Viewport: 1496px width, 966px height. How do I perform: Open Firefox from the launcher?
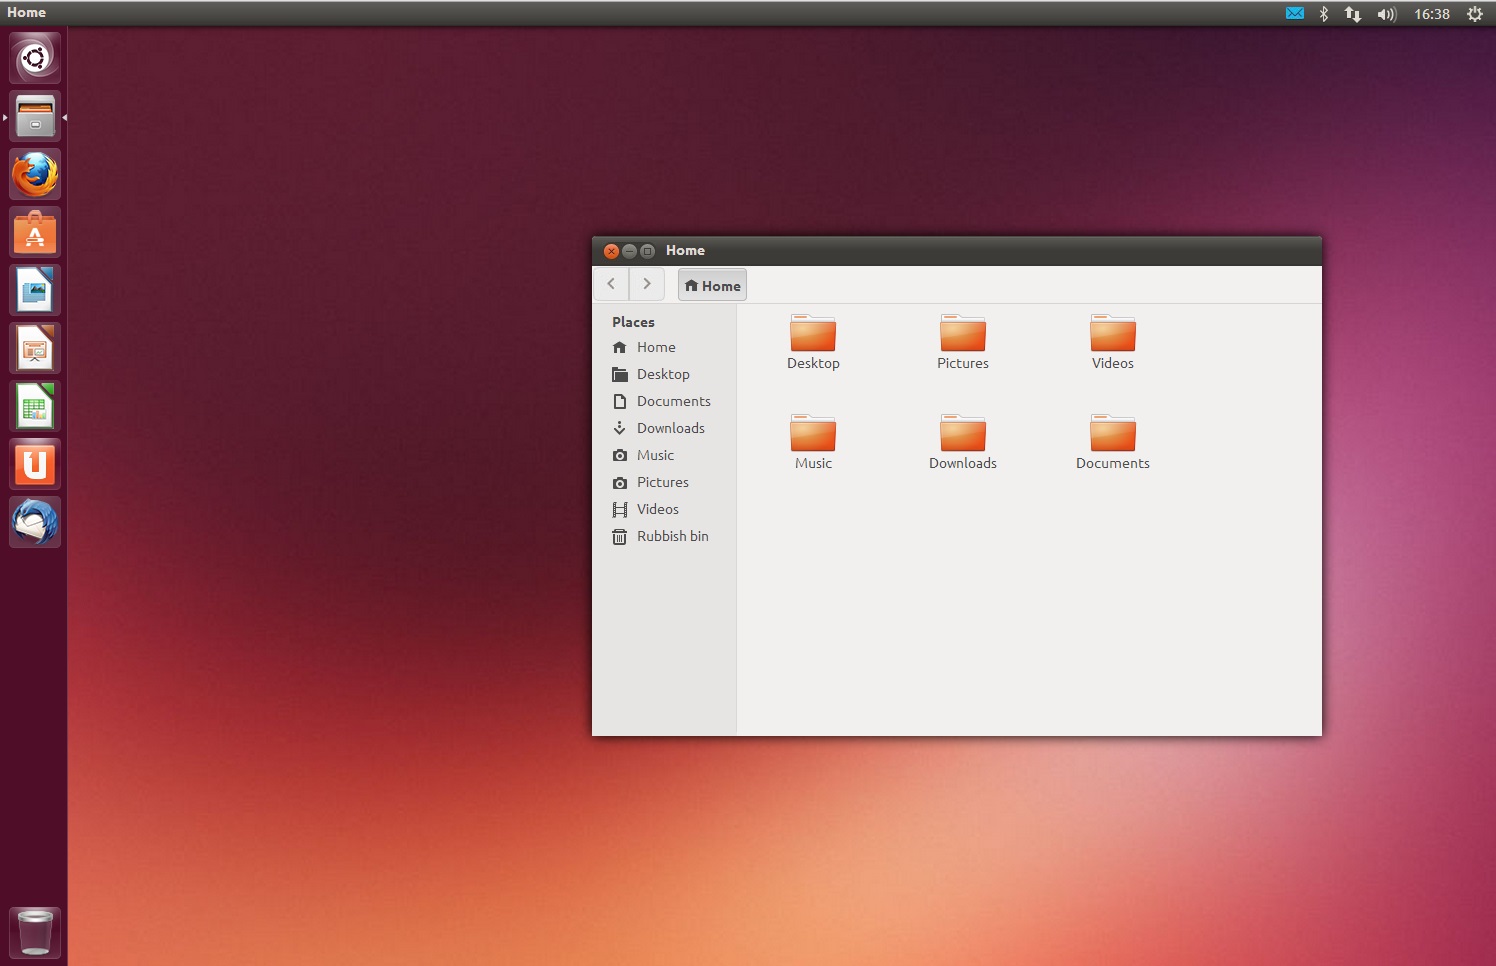tap(34, 173)
